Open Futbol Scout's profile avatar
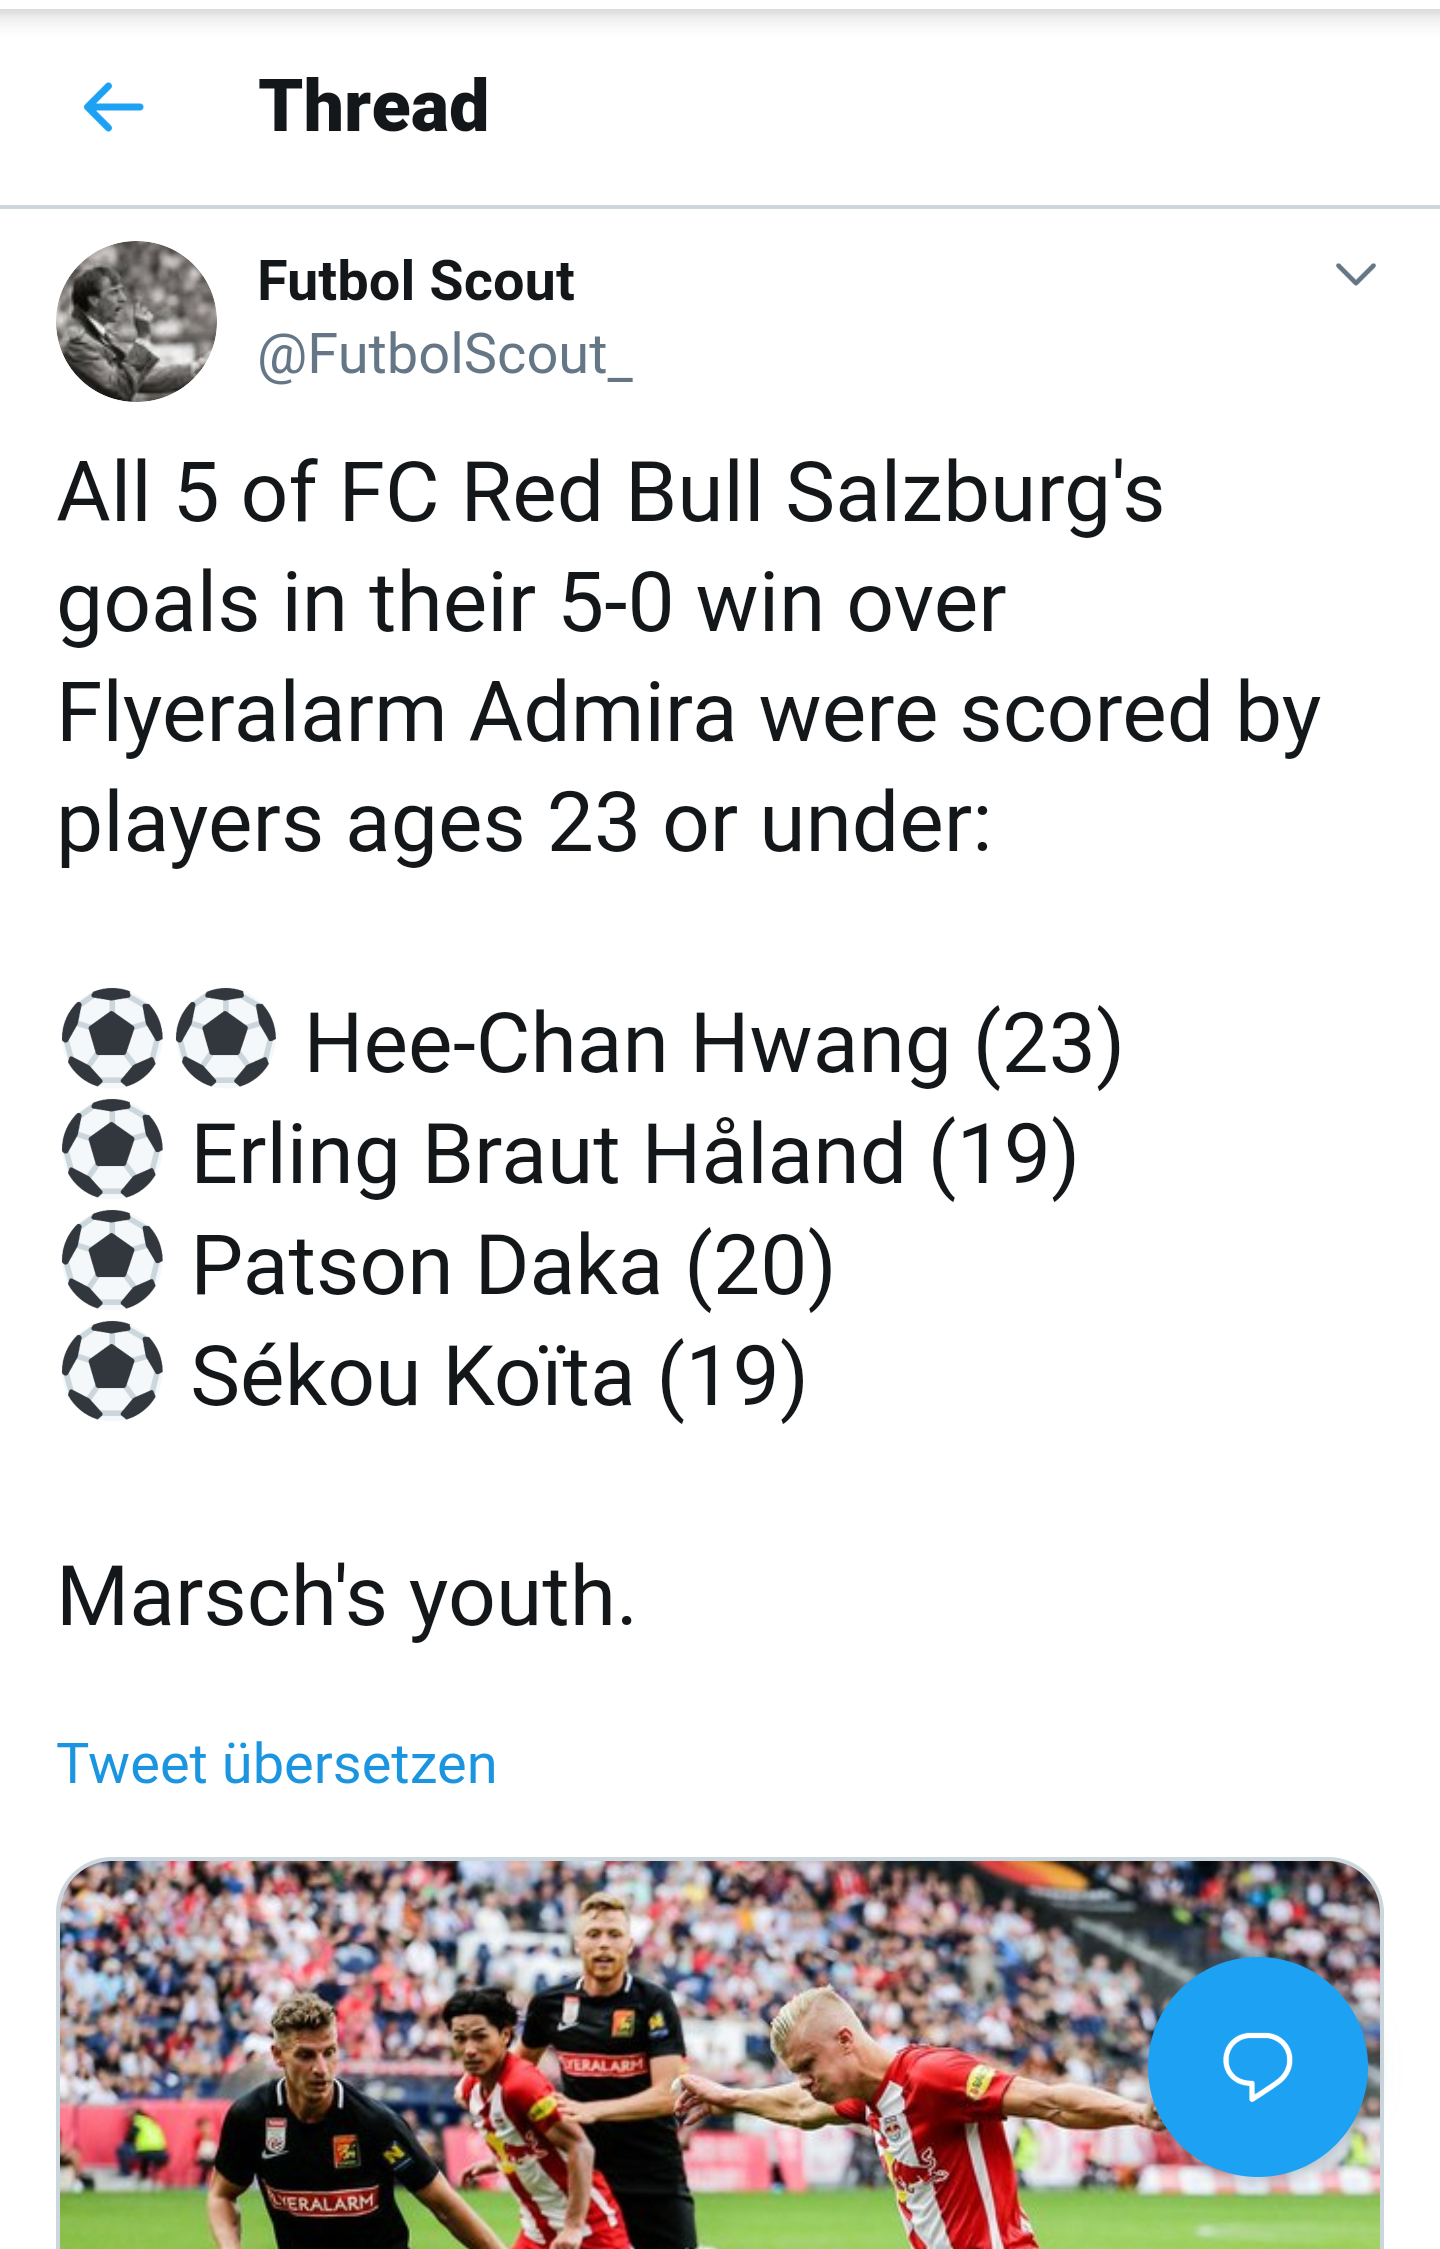 coord(137,321)
